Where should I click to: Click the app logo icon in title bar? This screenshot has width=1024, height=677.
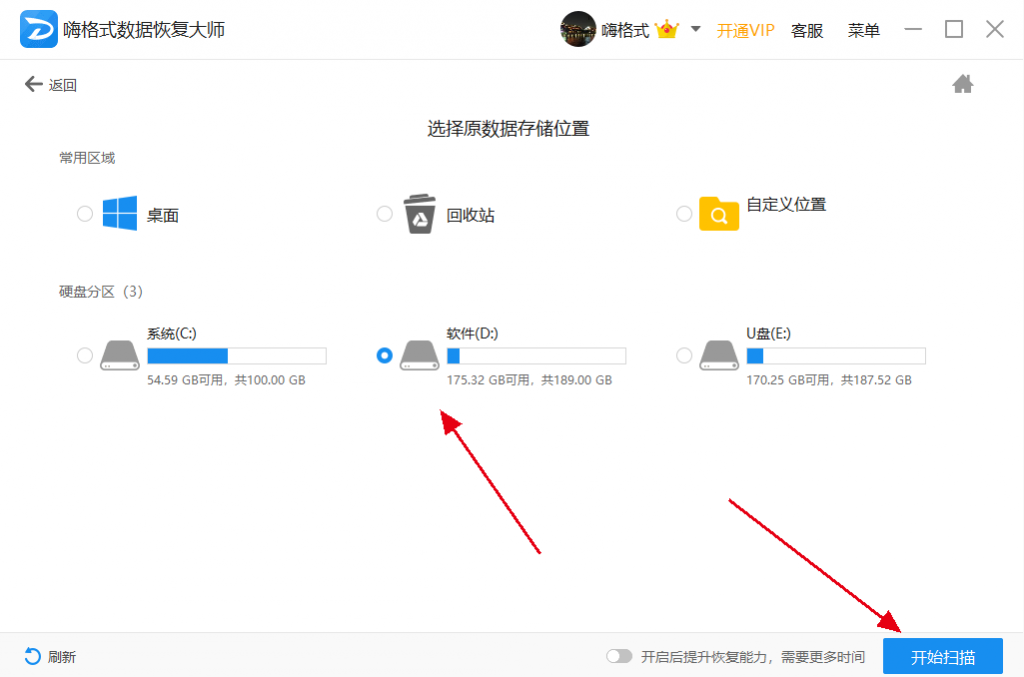[39, 29]
